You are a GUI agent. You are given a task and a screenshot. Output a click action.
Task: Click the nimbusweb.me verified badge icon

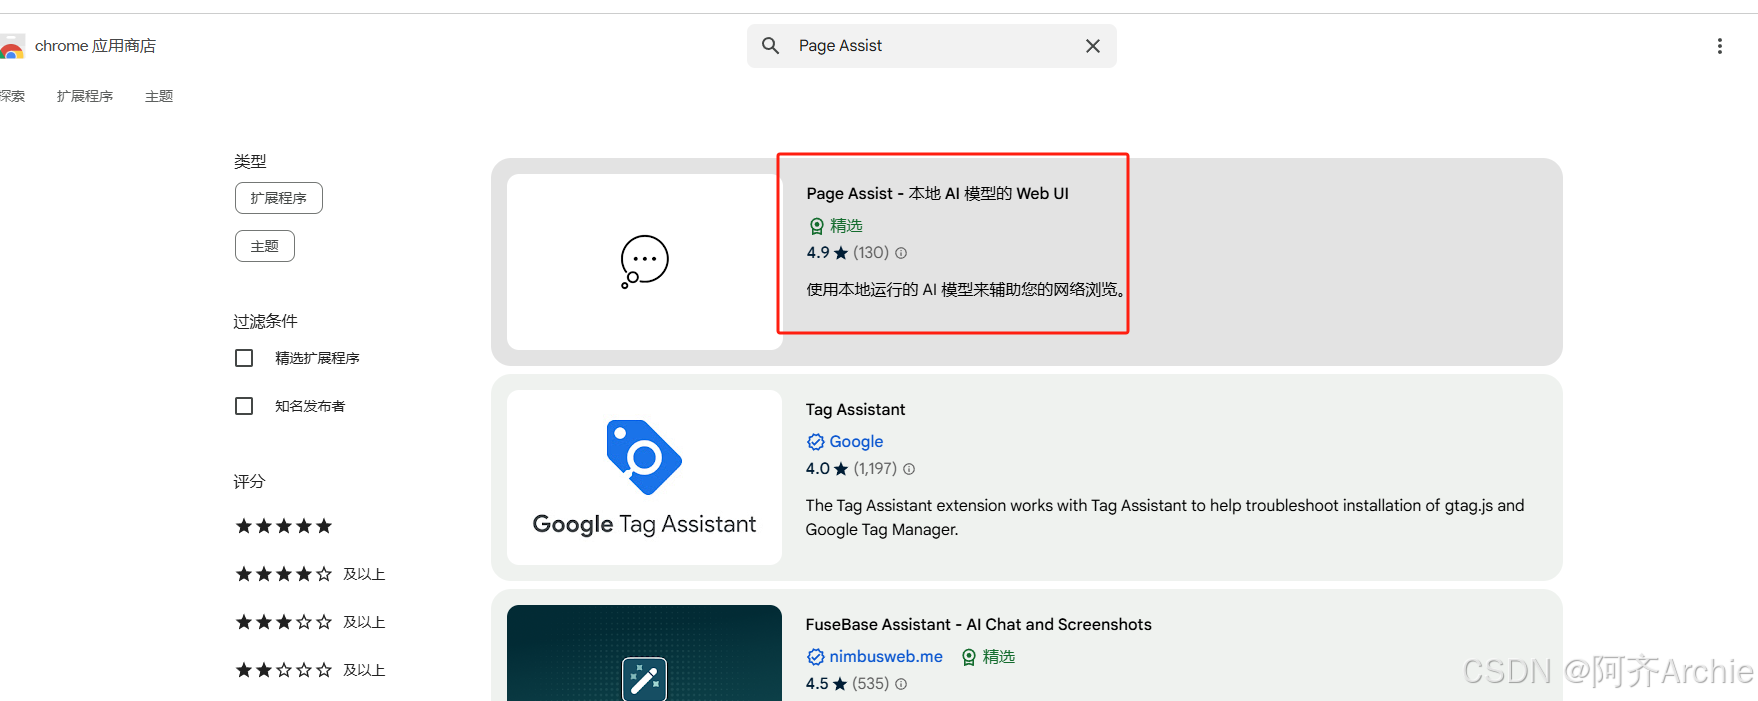pyautogui.click(x=816, y=657)
